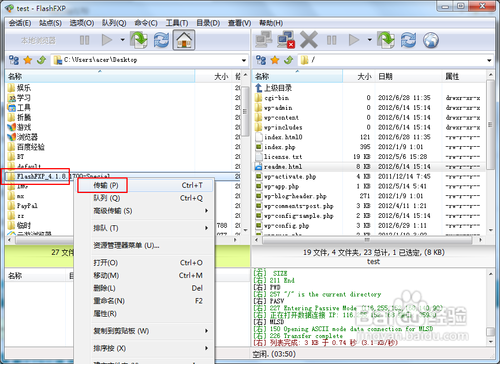Click the remote pane green transfer queue icon

tap(386, 40)
